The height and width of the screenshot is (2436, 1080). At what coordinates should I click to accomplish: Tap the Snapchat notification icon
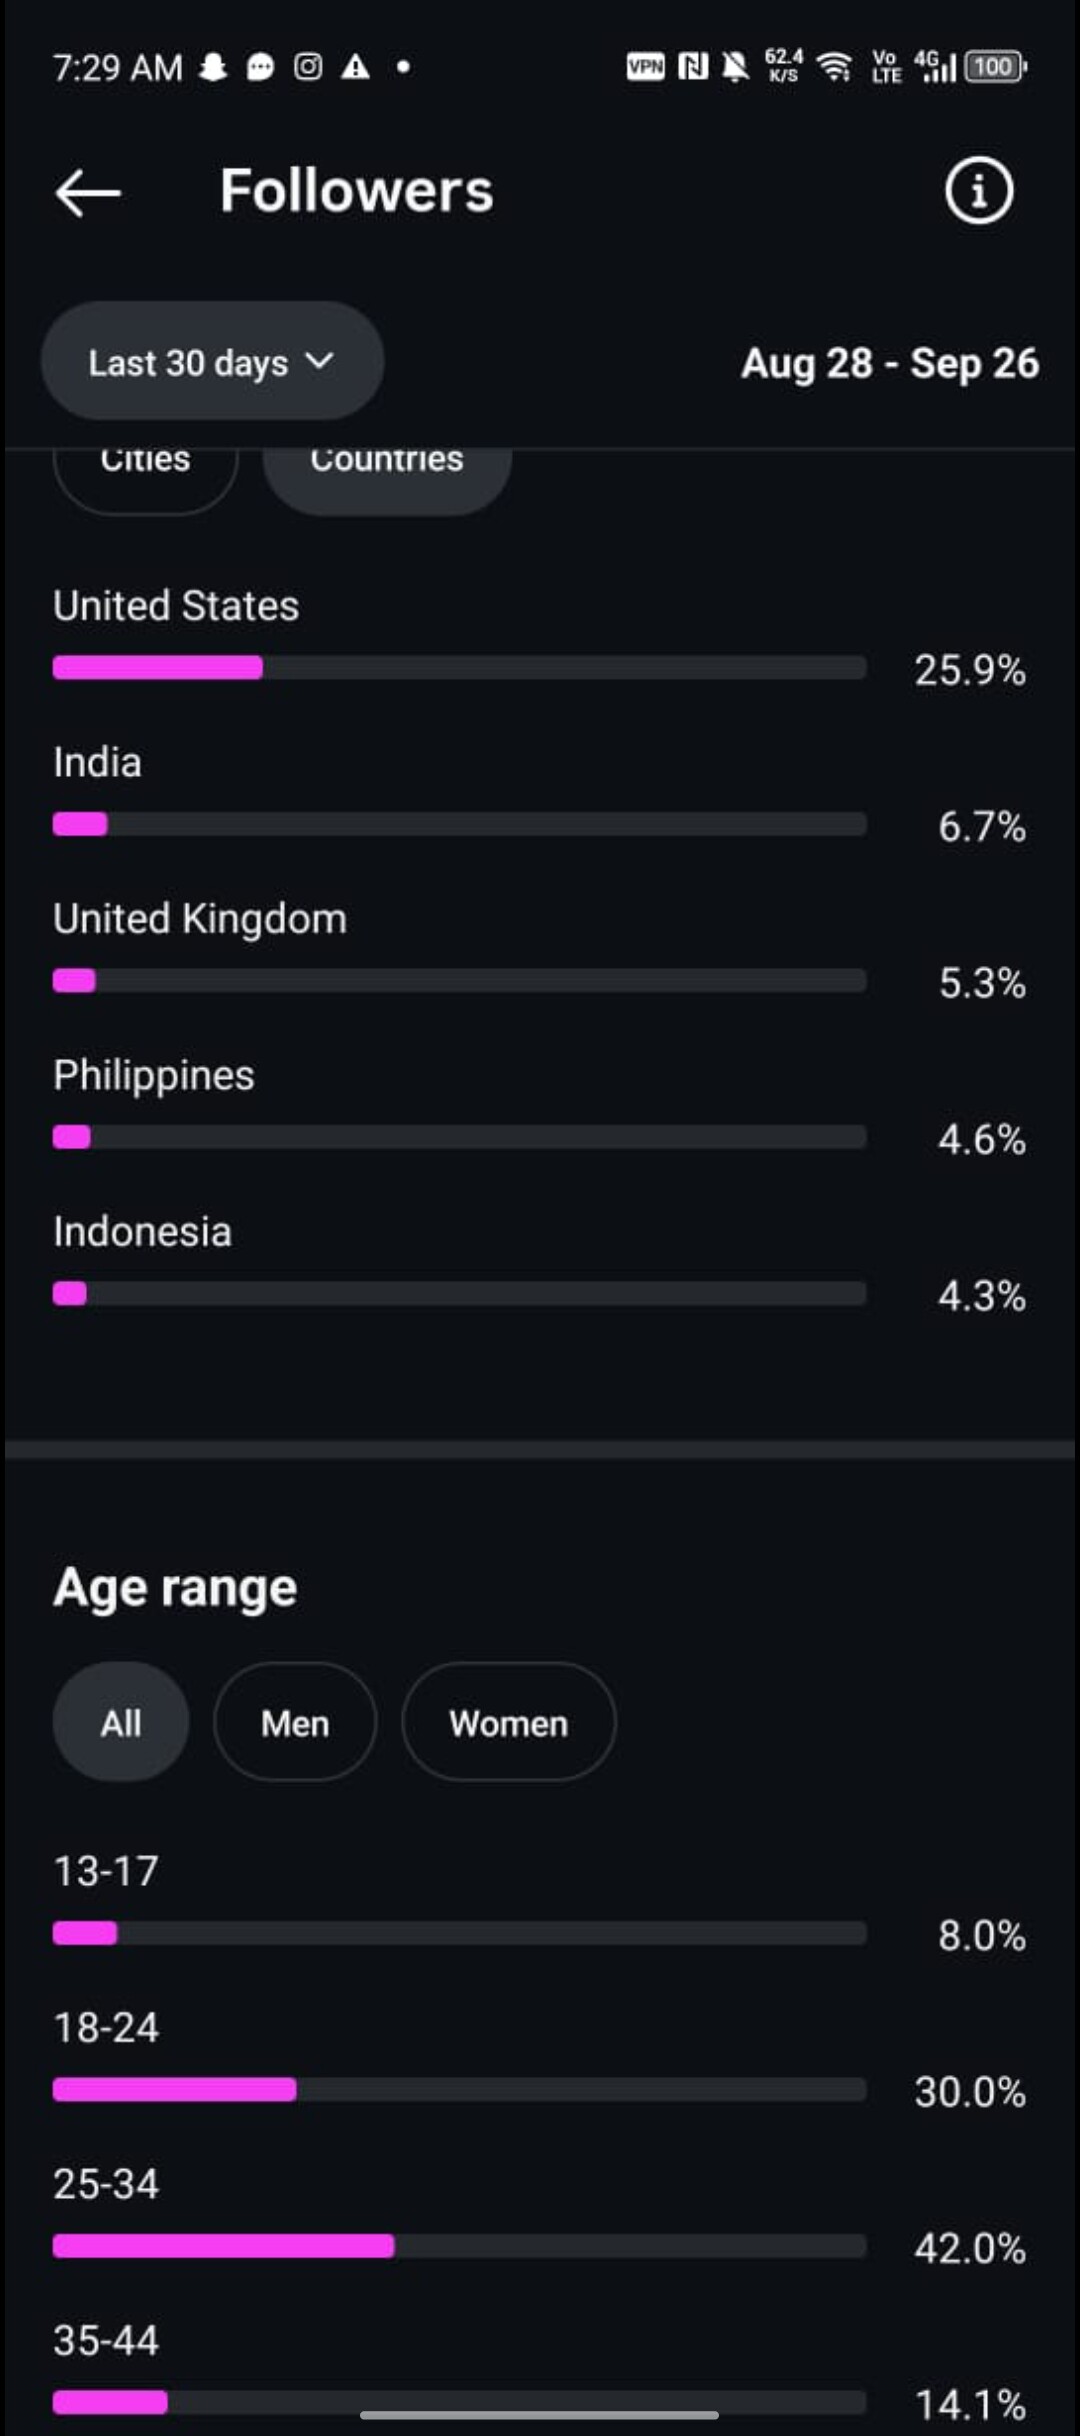pyautogui.click(x=212, y=67)
